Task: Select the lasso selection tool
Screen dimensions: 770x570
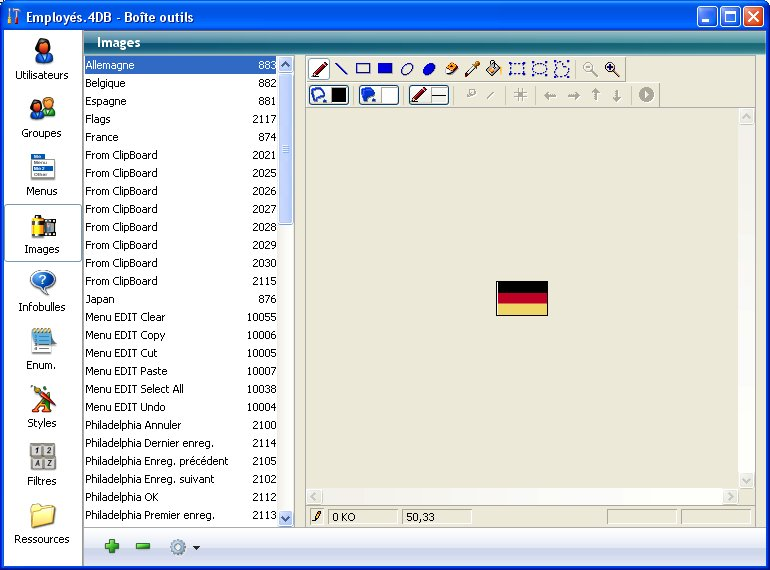Action: [x=562, y=69]
